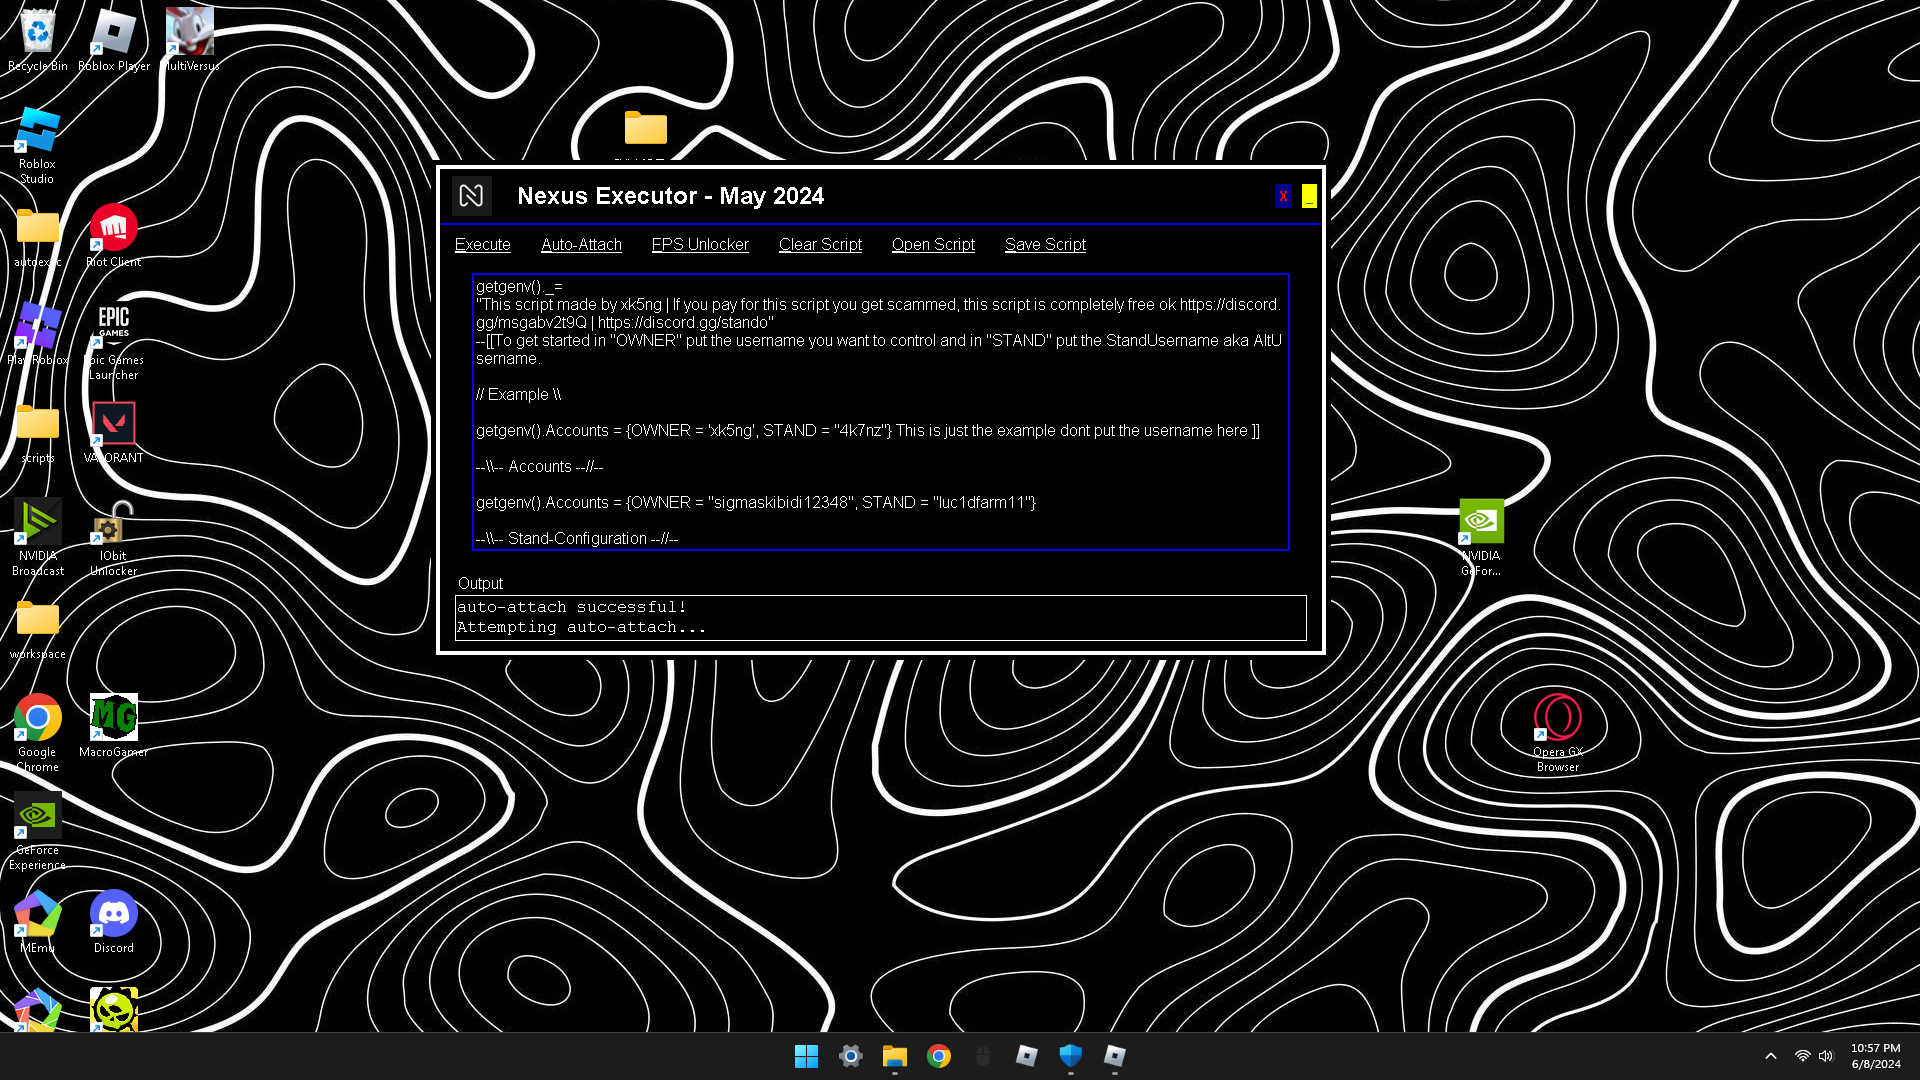Click the Save Script option
This screenshot has height=1080, width=1920.
(x=1045, y=245)
